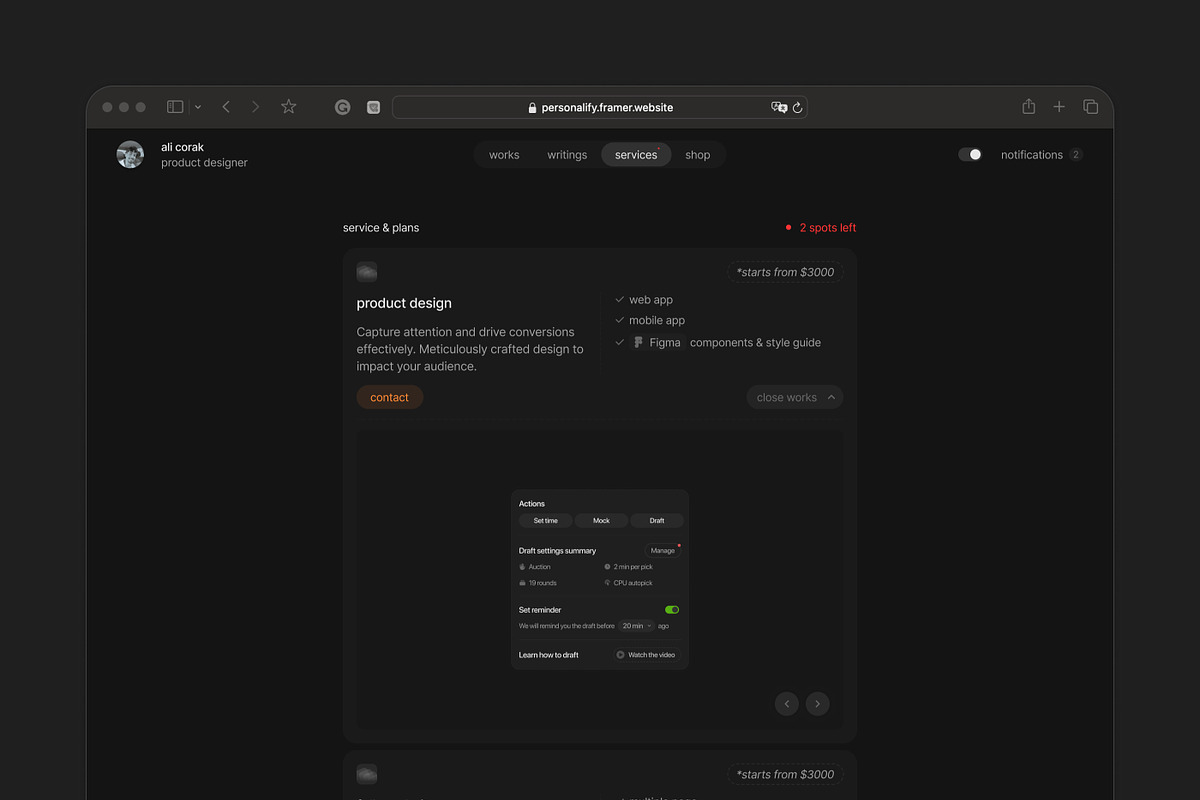Click the 19 rounds icon
1200x800 pixels.
point(522,583)
